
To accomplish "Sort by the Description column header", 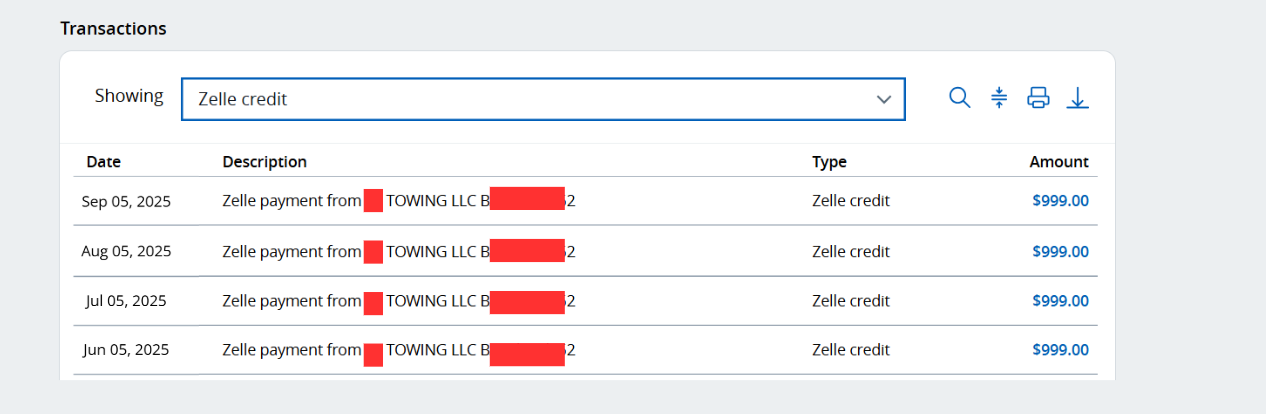I will point(264,162).
